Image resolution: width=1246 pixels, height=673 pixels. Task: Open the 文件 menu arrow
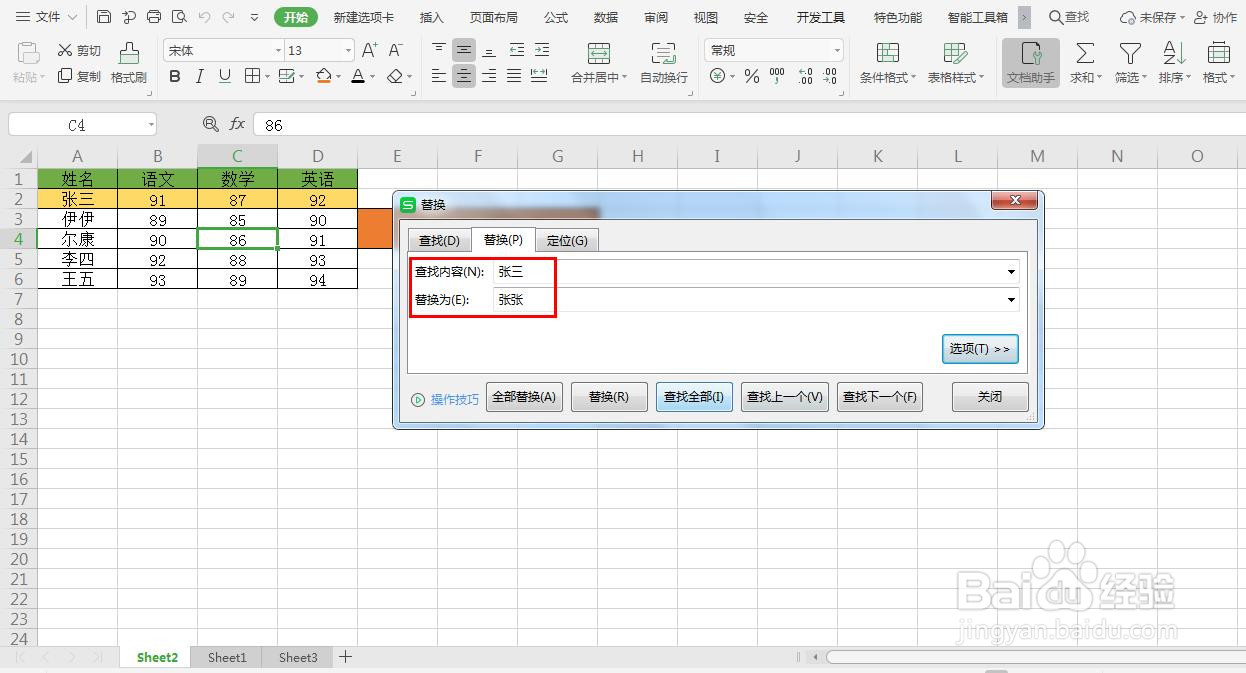point(70,17)
